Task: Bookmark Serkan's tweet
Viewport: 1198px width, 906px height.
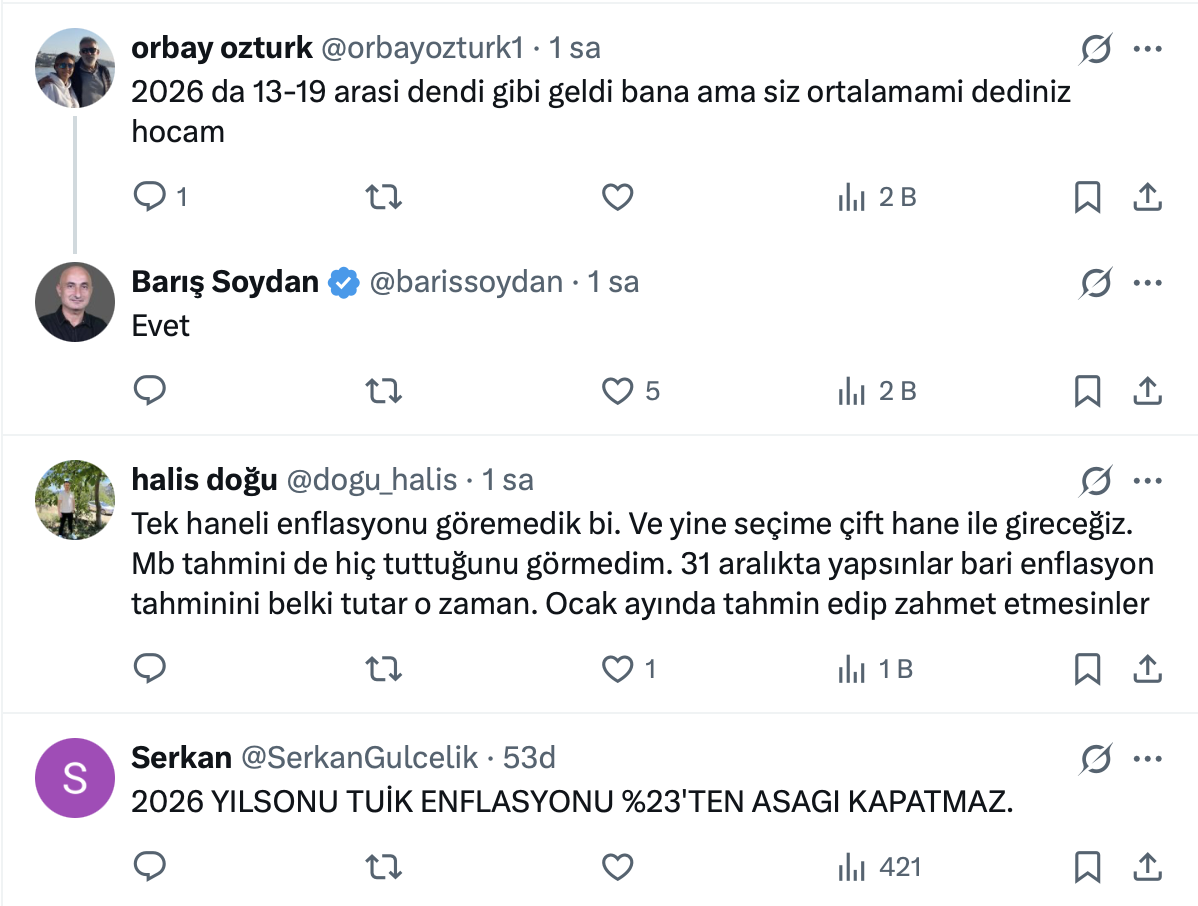Action: click(1087, 867)
